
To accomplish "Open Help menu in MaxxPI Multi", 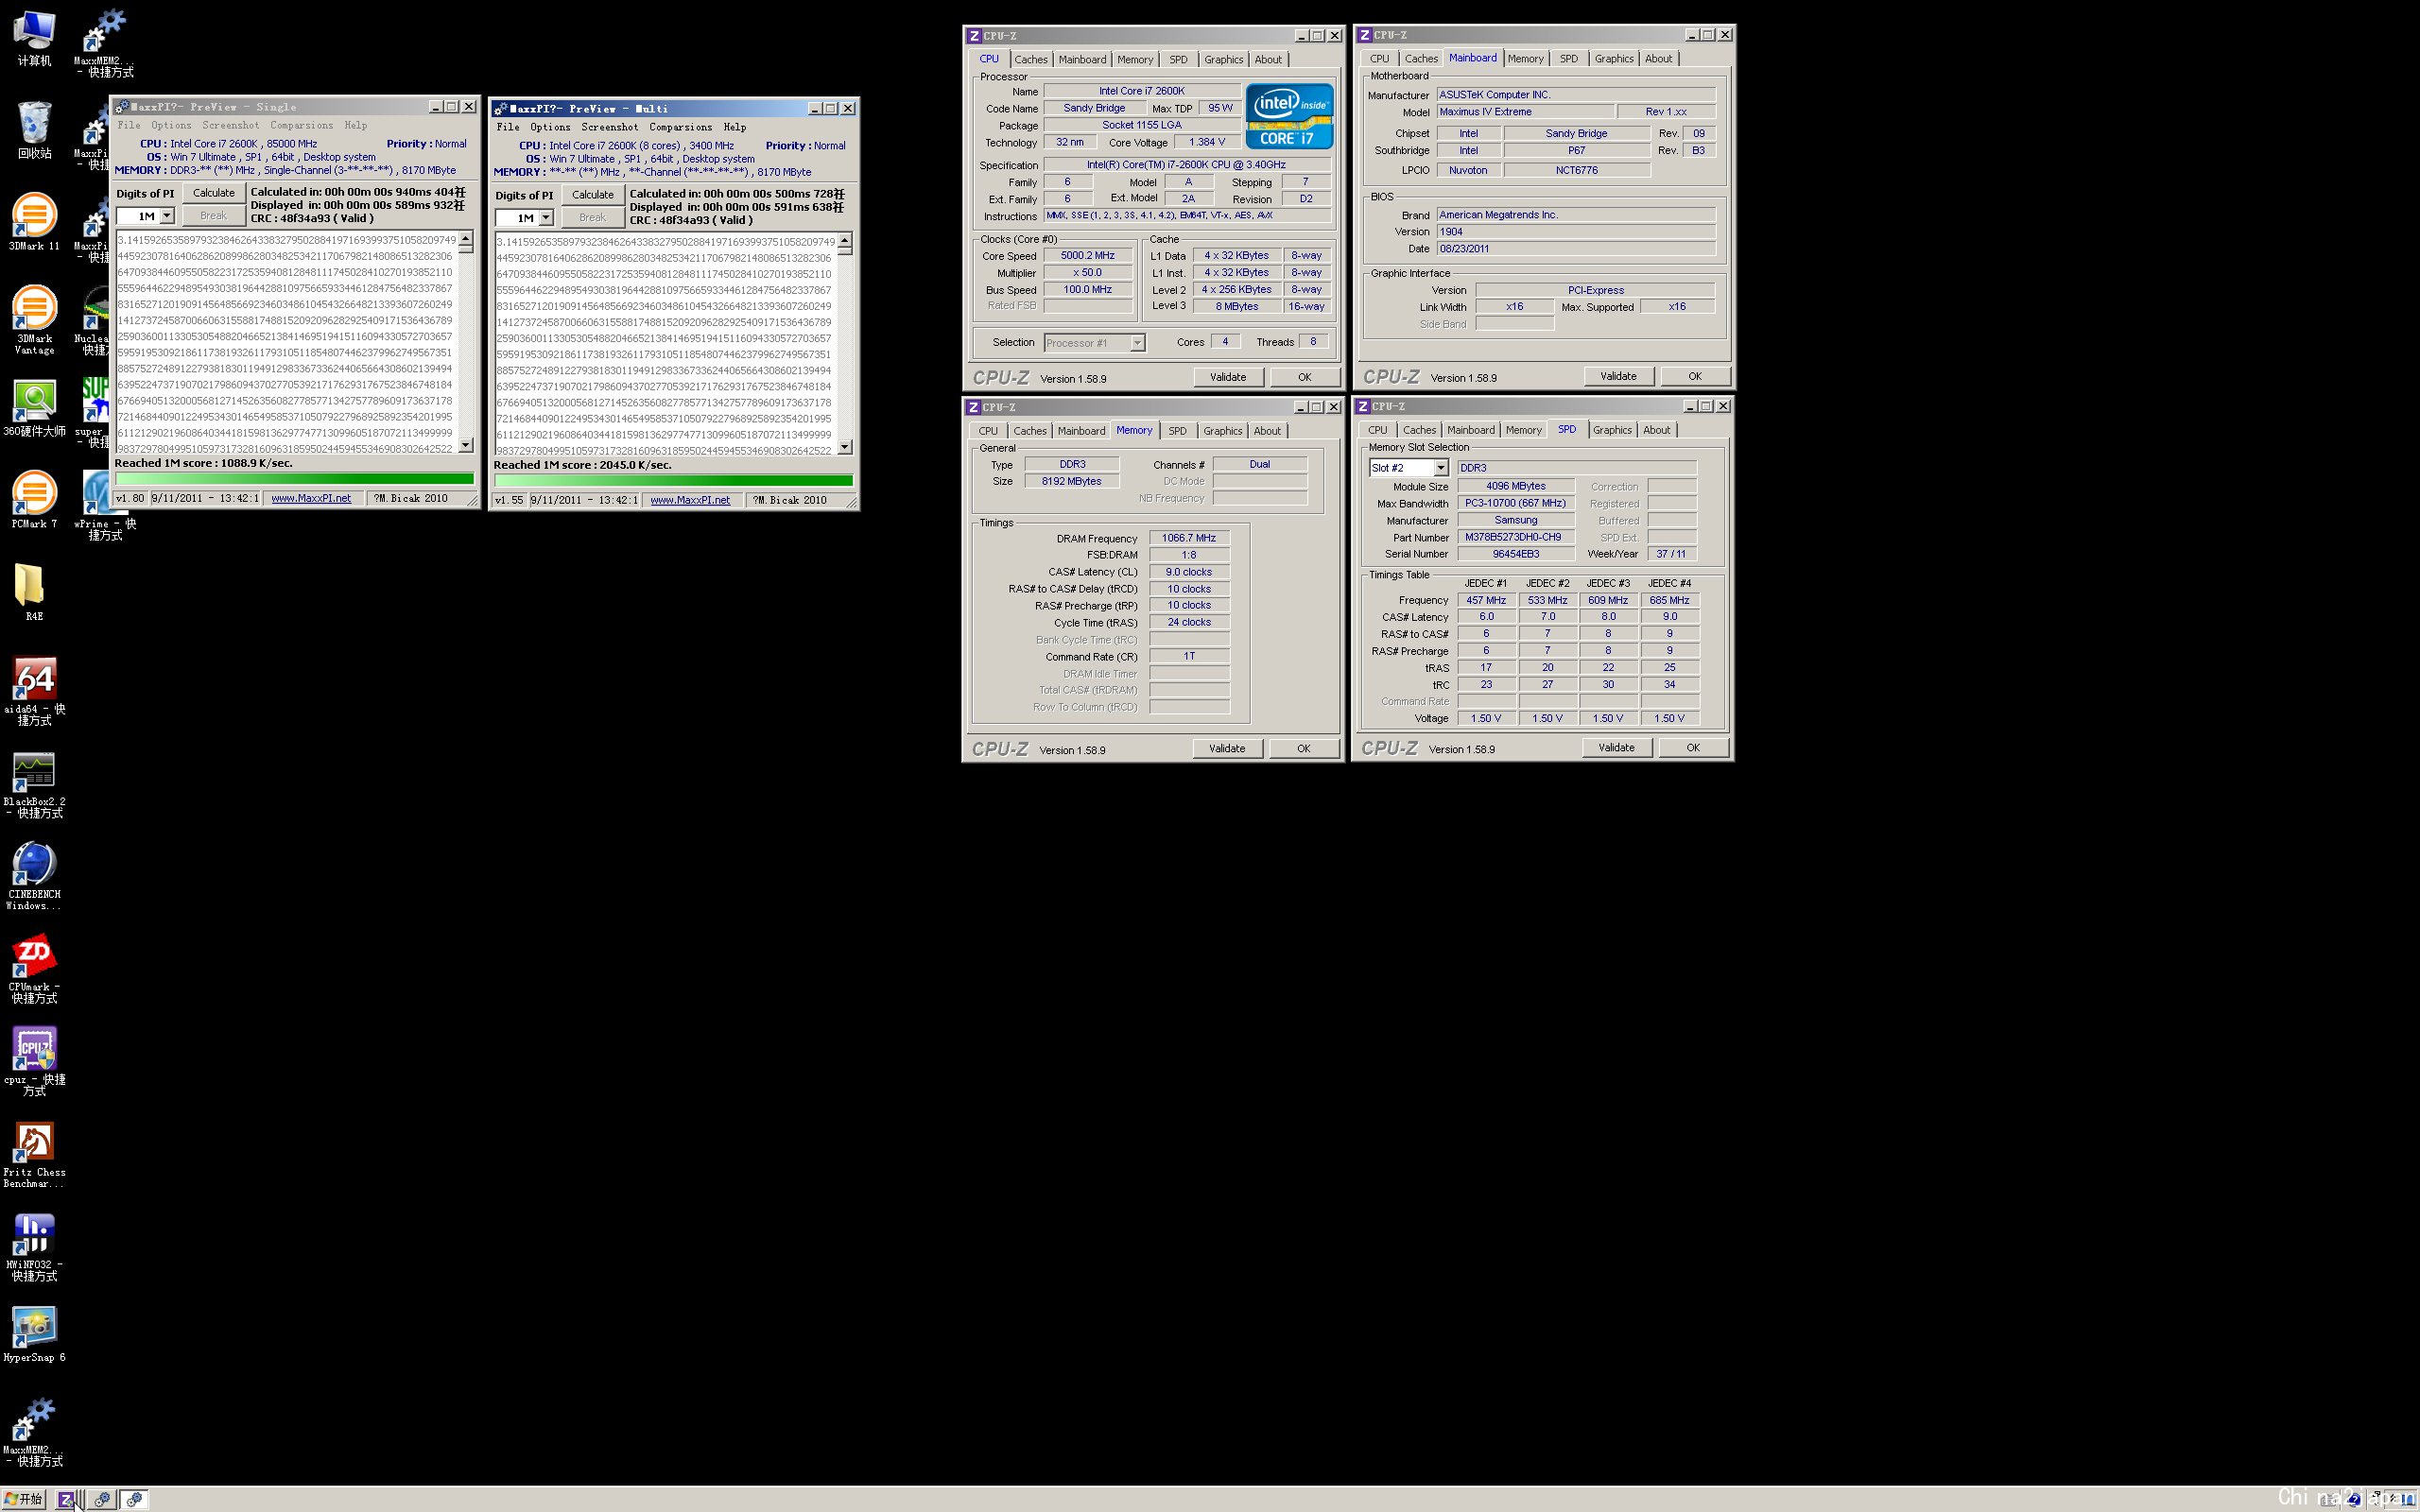I will tap(735, 127).
